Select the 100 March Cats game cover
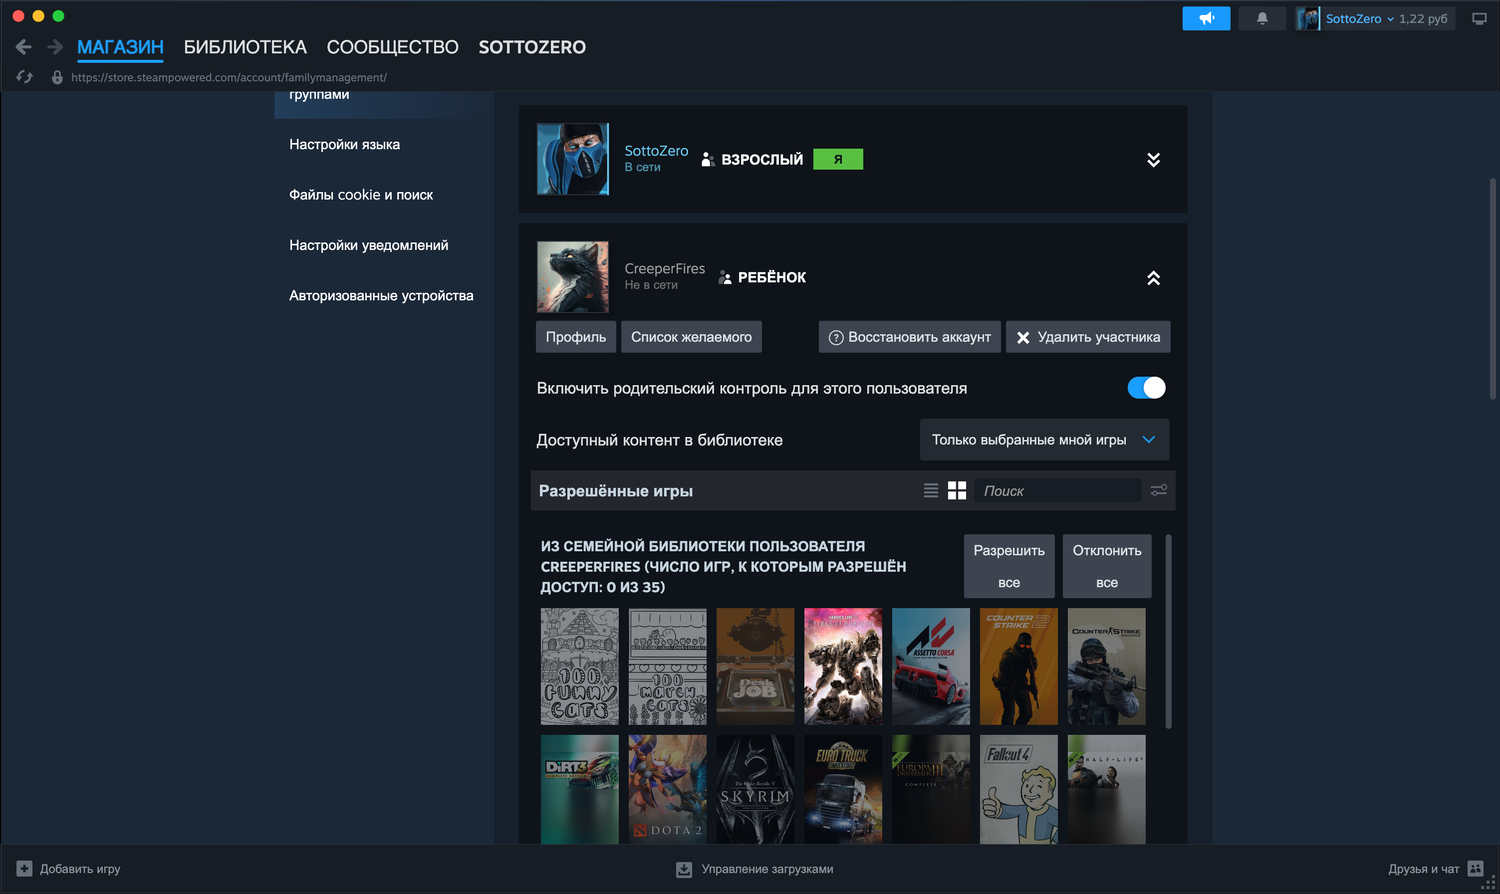Screen dimensions: 1500x894 point(668,666)
